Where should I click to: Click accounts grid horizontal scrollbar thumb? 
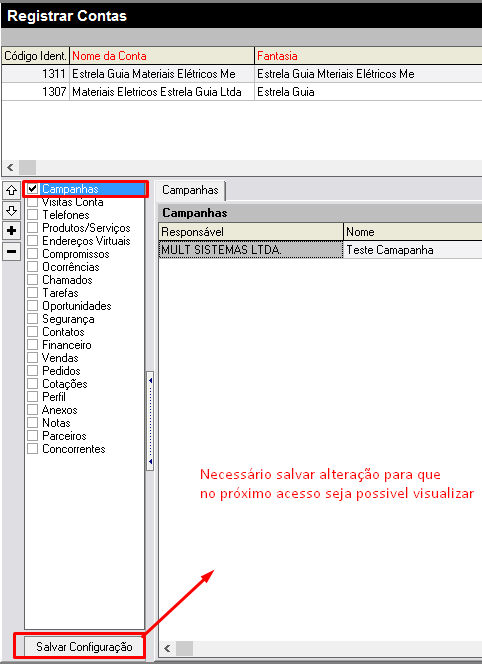(x=28, y=167)
